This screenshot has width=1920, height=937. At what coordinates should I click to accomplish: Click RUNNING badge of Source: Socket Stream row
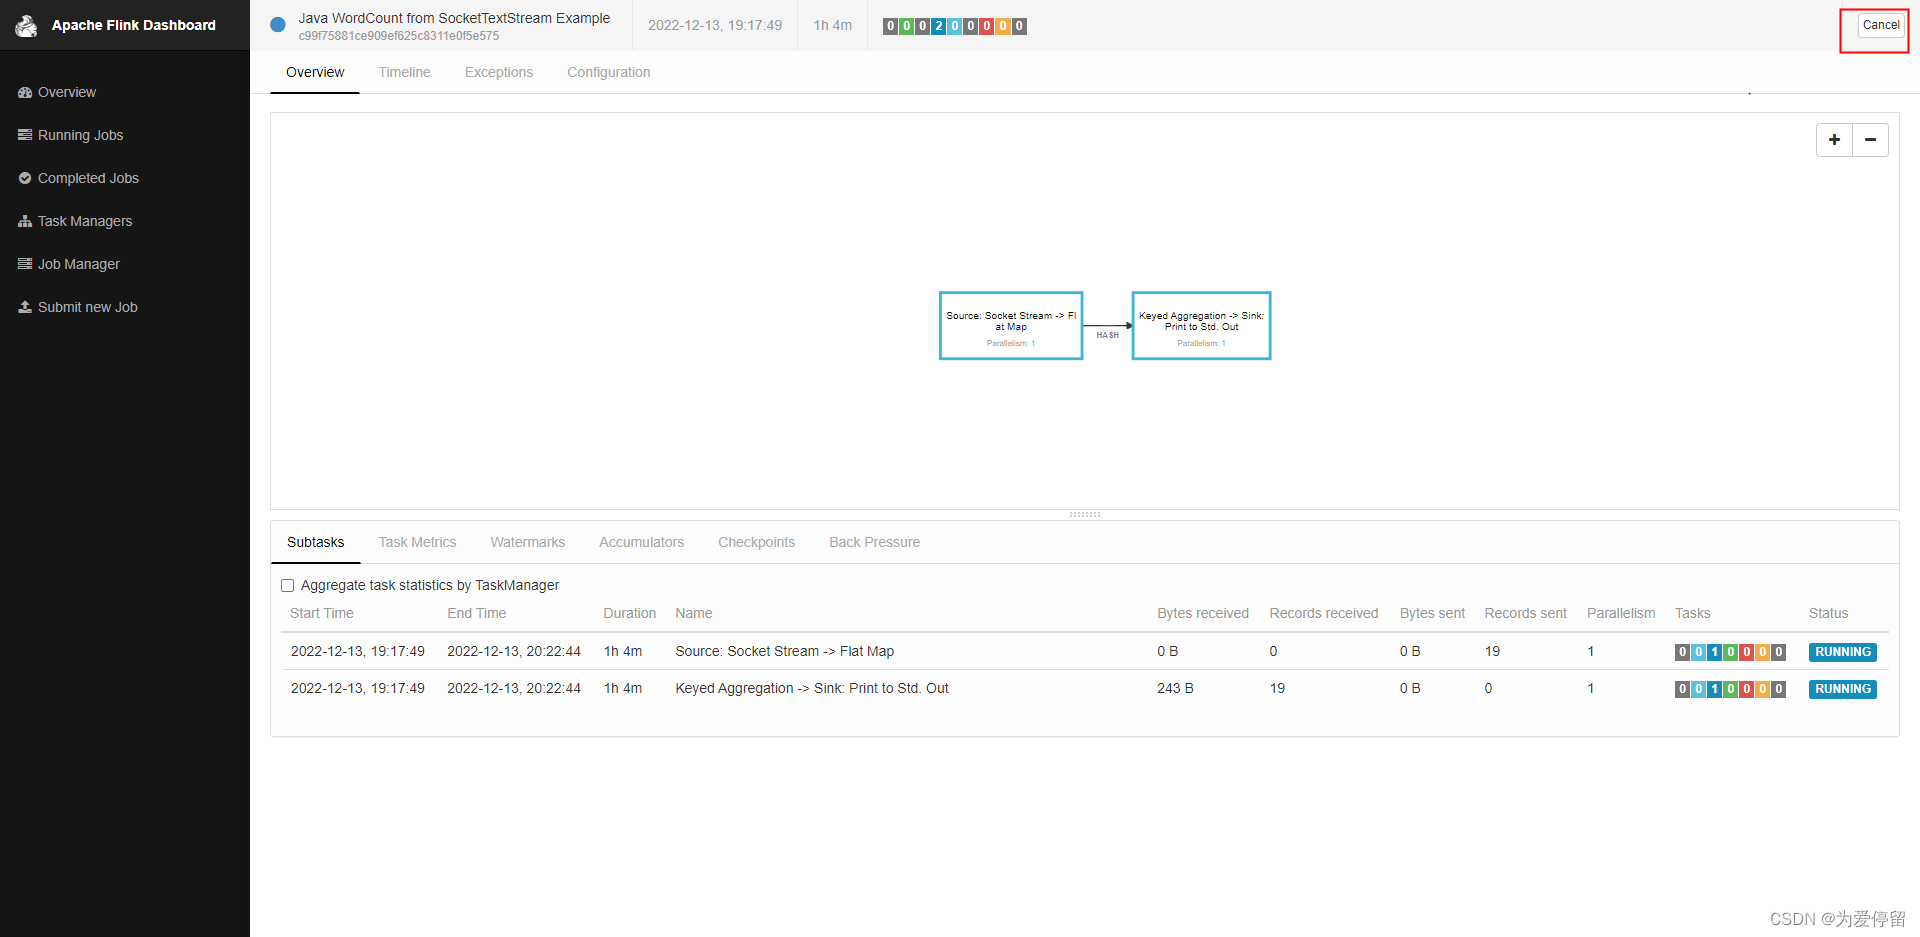[x=1842, y=652]
